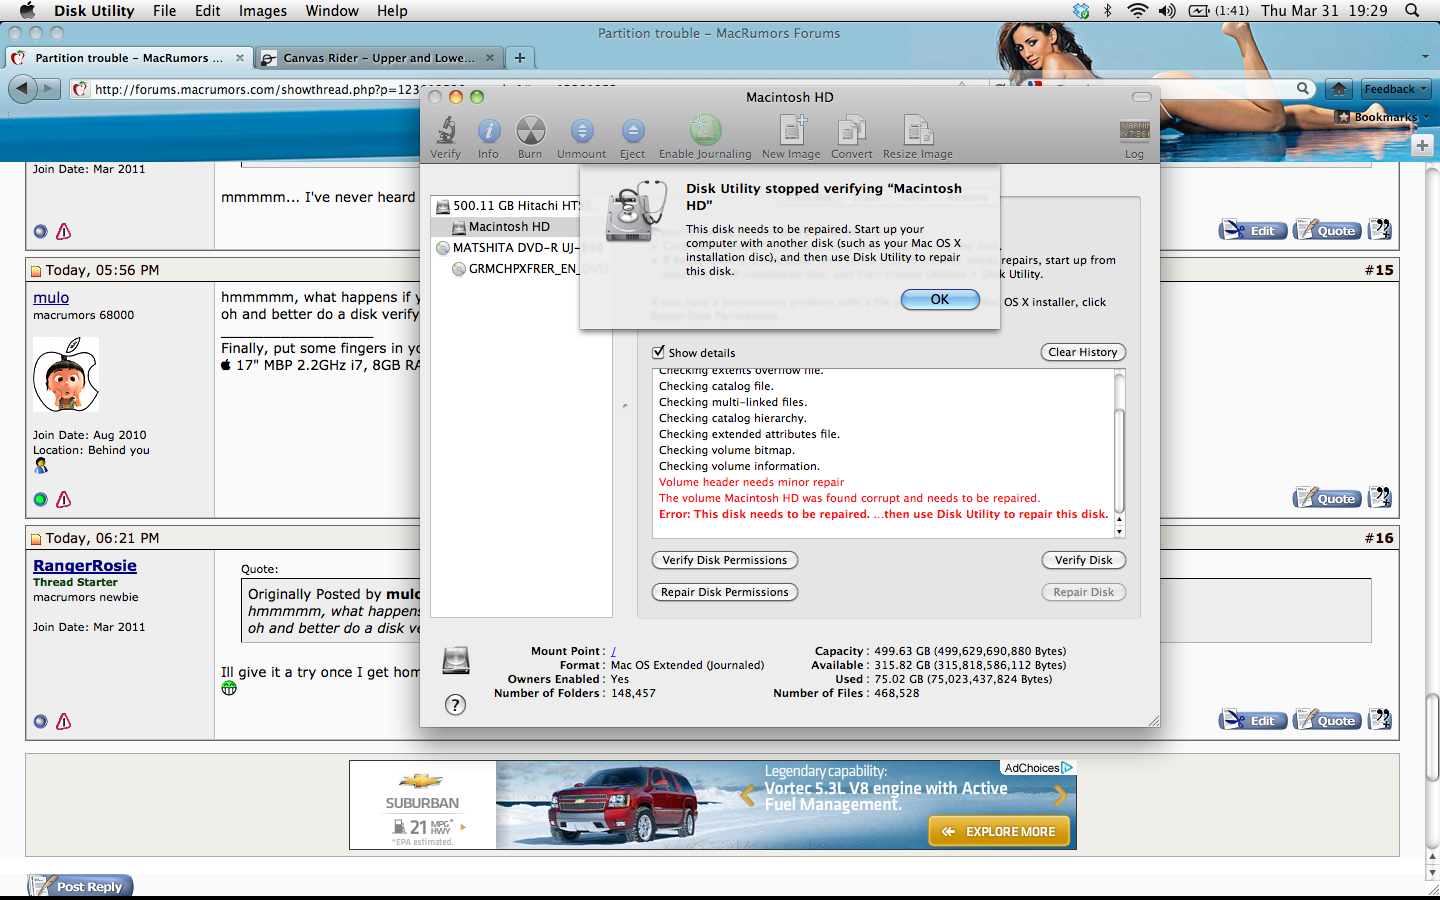Click the Eject toolbar icon

pos(632,137)
